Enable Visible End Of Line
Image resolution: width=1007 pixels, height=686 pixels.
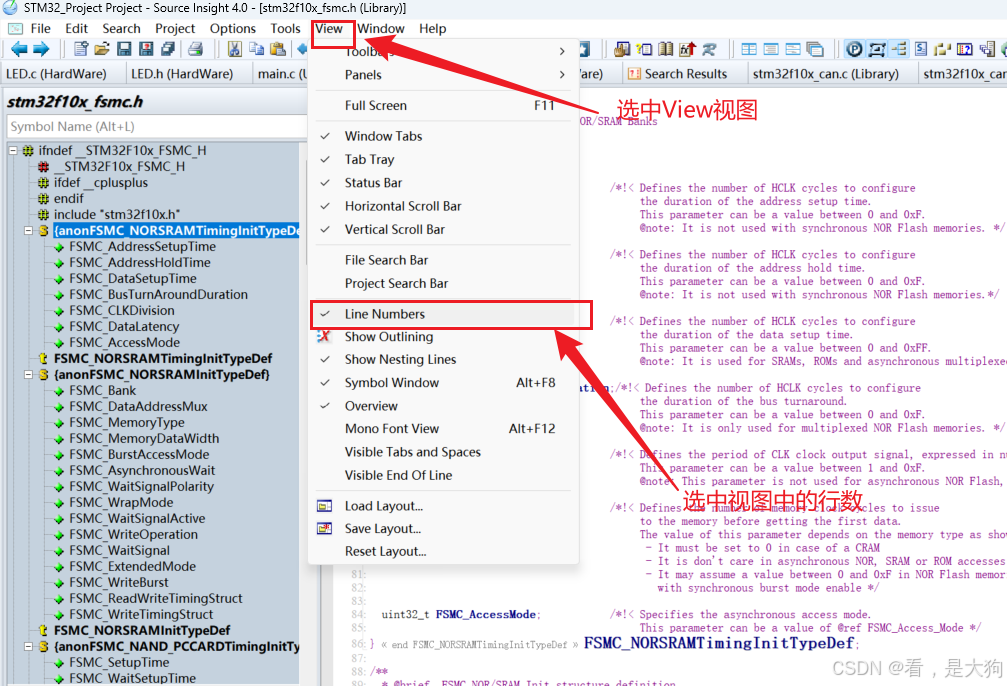point(444,475)
